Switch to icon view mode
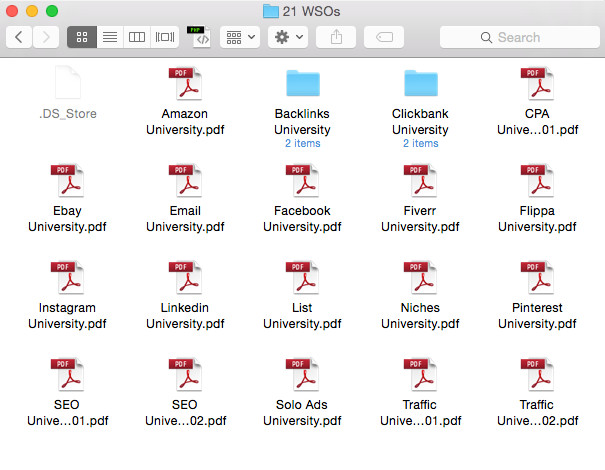605x470 pixels. point(82,37)
